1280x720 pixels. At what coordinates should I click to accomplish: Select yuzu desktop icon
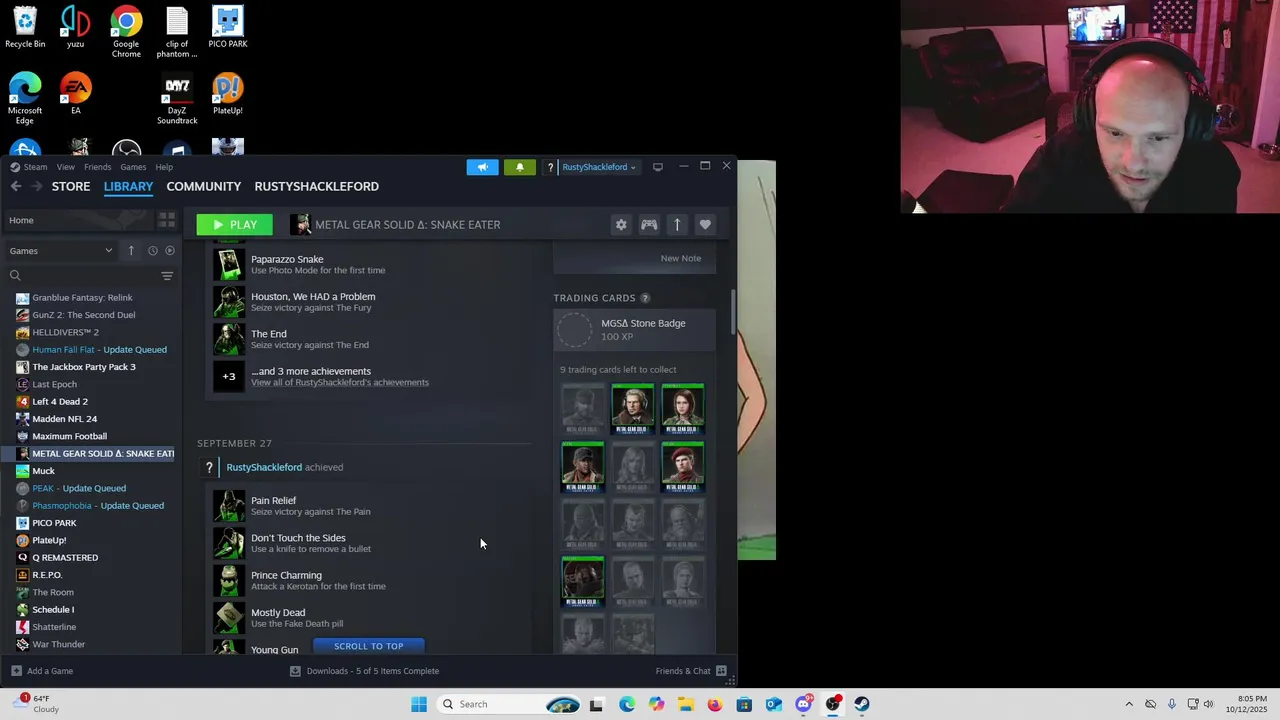tap(75, 27)
